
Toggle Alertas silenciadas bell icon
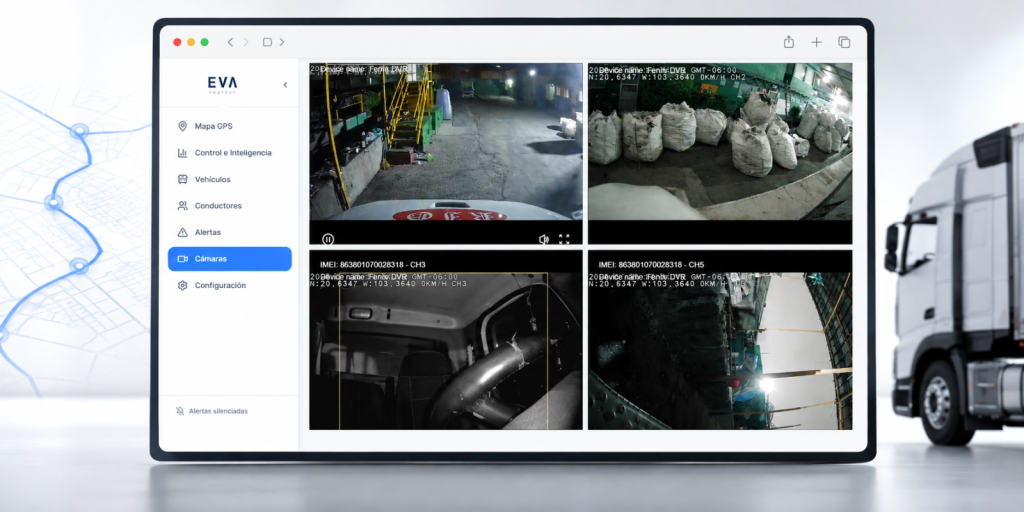point(180,411)
